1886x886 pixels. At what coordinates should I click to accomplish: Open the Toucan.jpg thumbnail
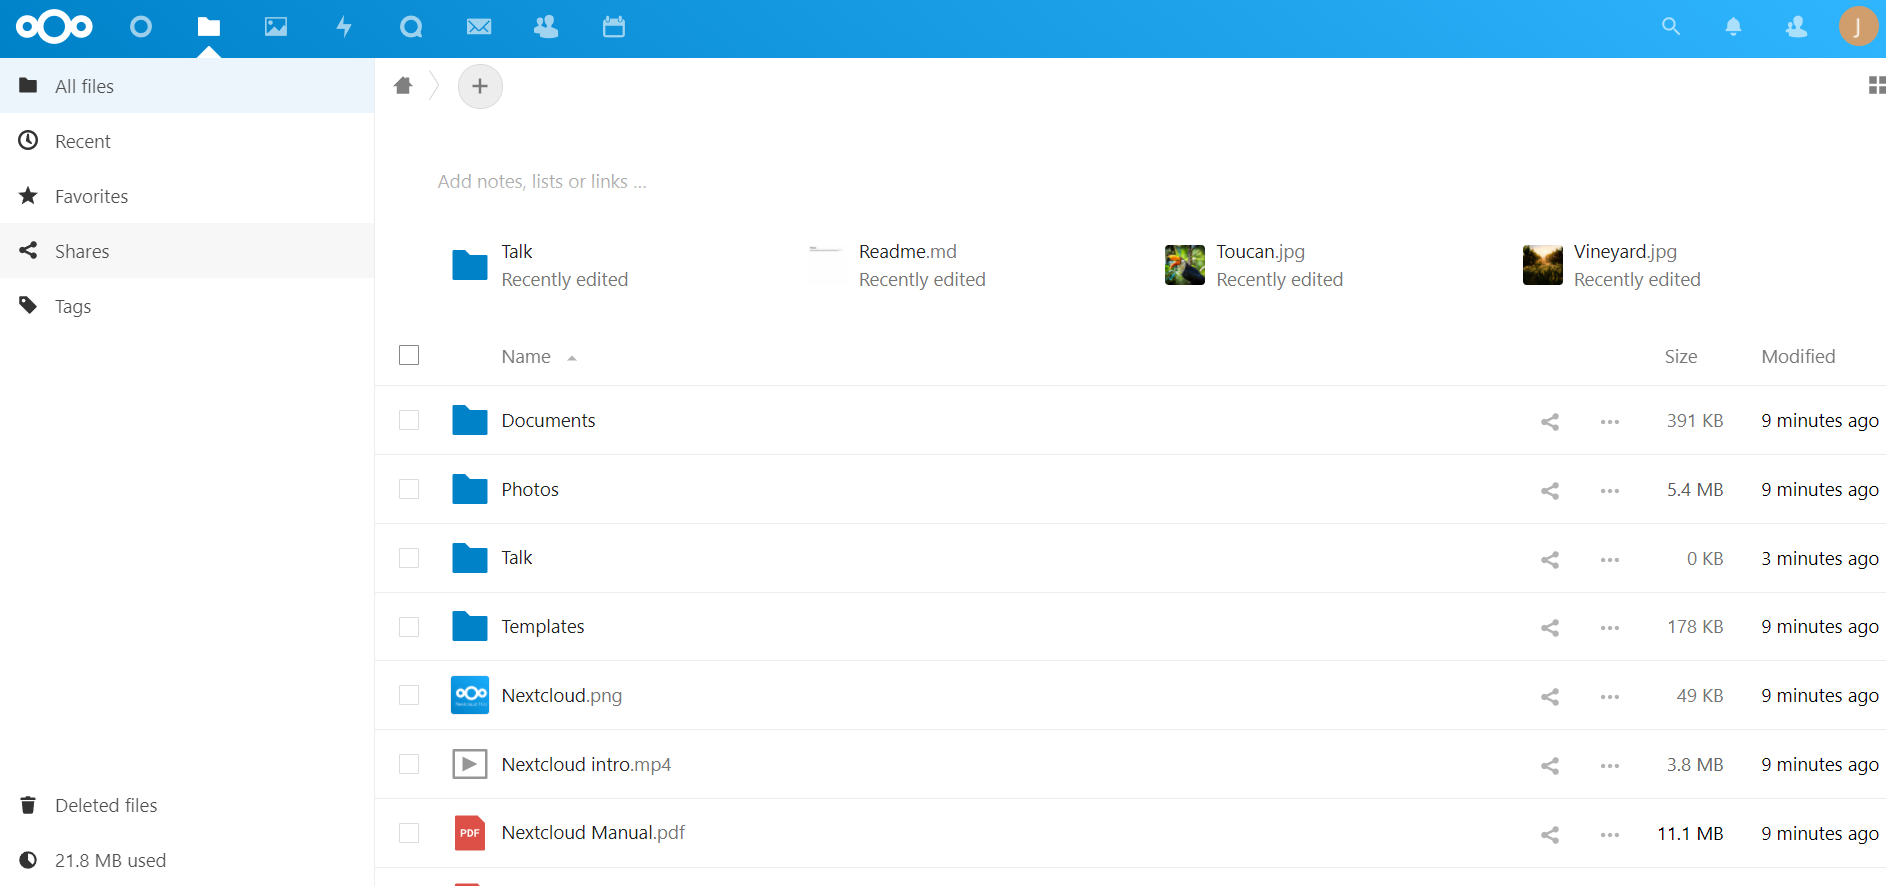tap(1184, 265)
